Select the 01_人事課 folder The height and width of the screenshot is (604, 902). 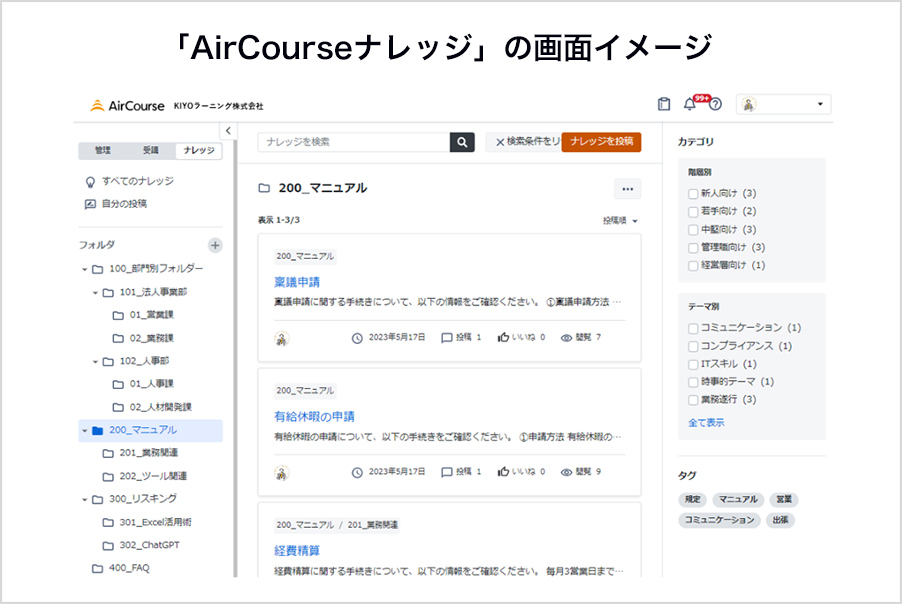click(143, 384)
